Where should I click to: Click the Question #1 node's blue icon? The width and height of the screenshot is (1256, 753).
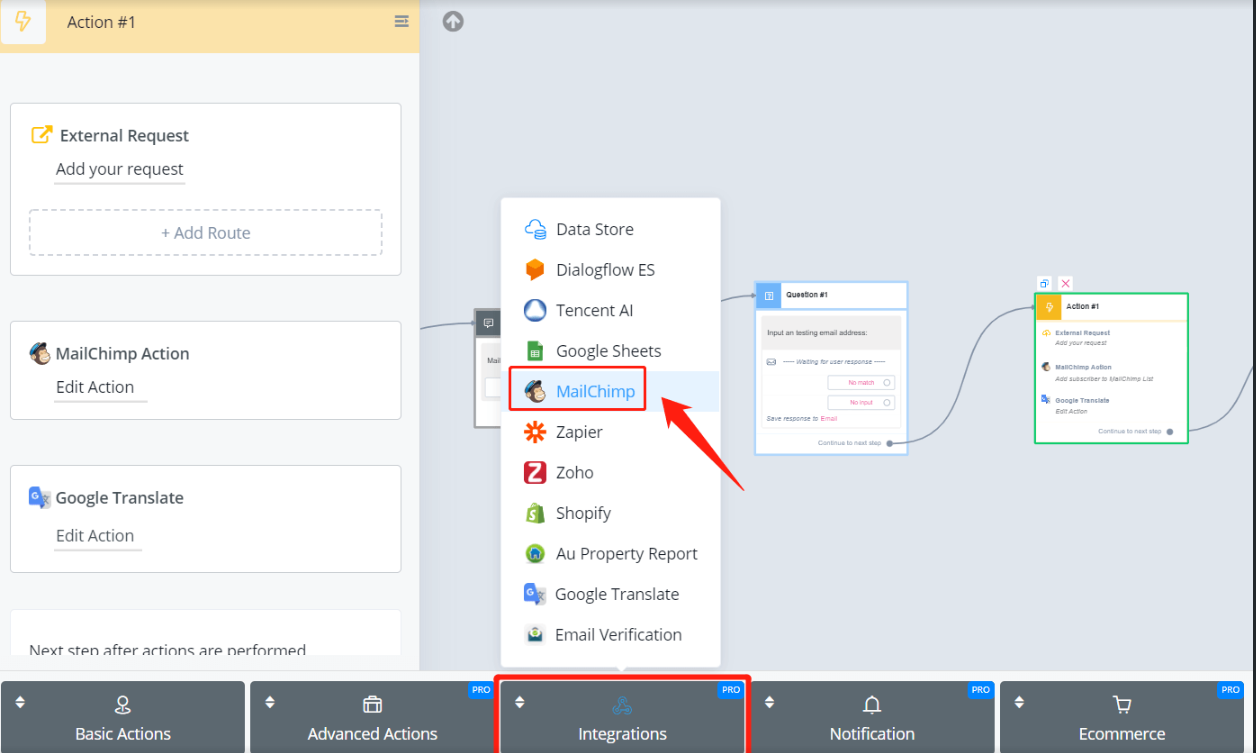point(768,295)
